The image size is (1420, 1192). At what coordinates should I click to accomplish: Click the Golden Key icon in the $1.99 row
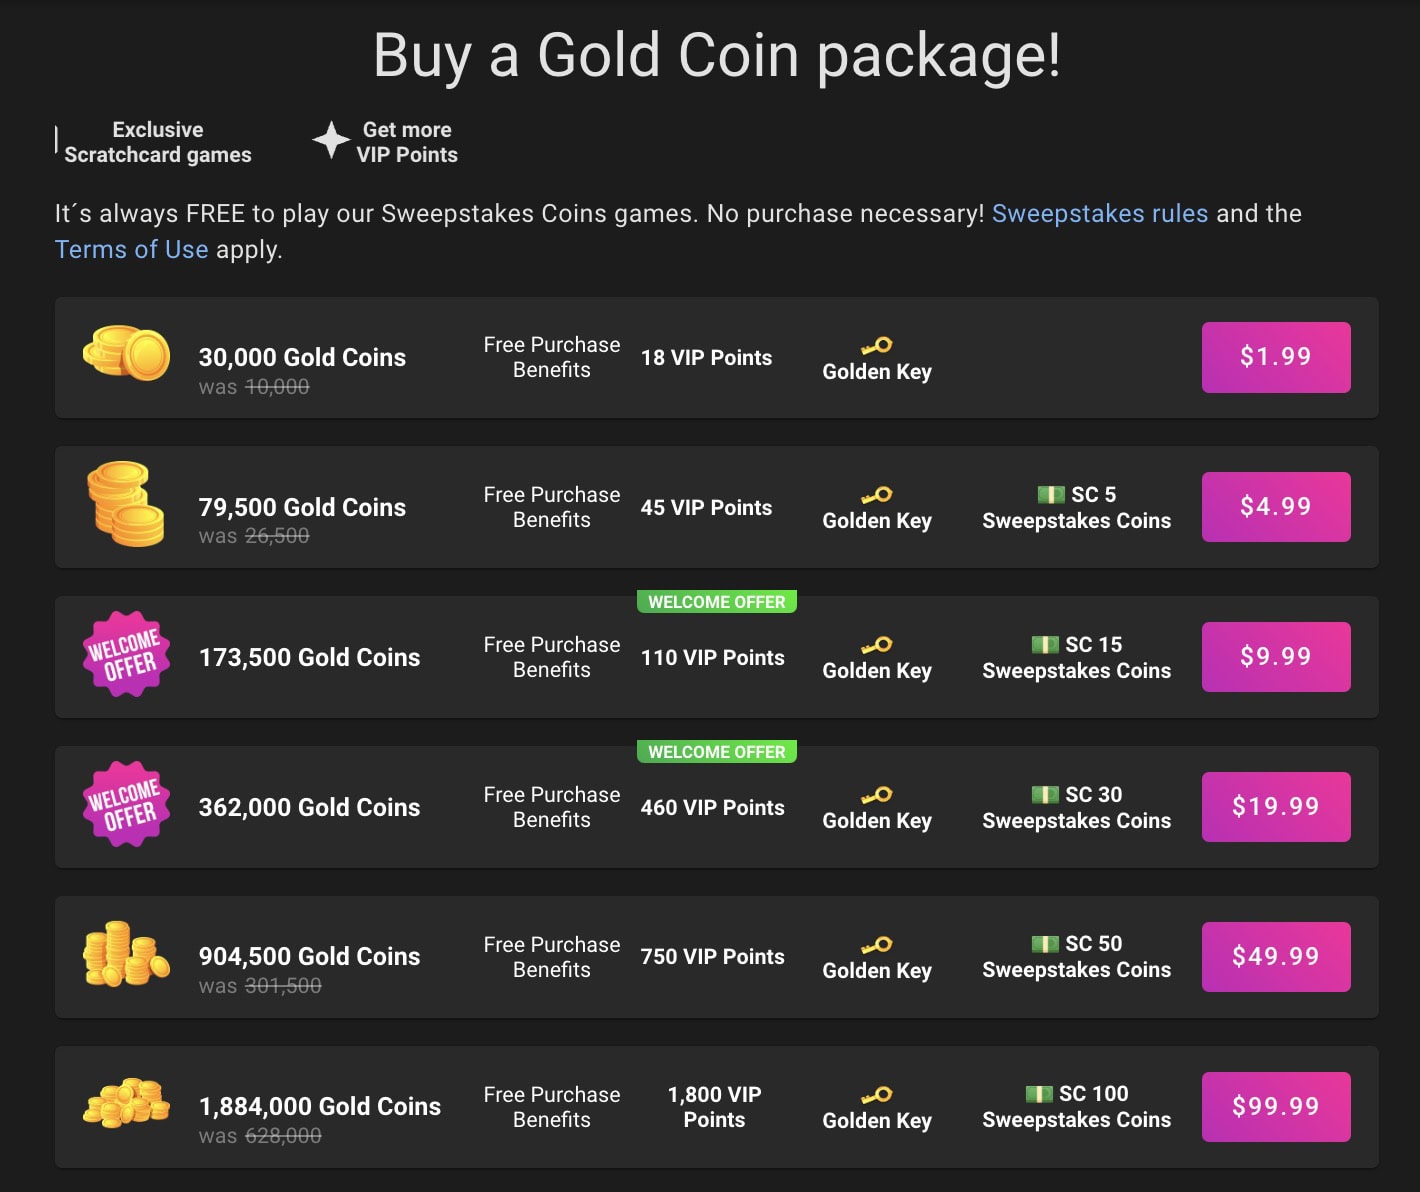[877, 347]
